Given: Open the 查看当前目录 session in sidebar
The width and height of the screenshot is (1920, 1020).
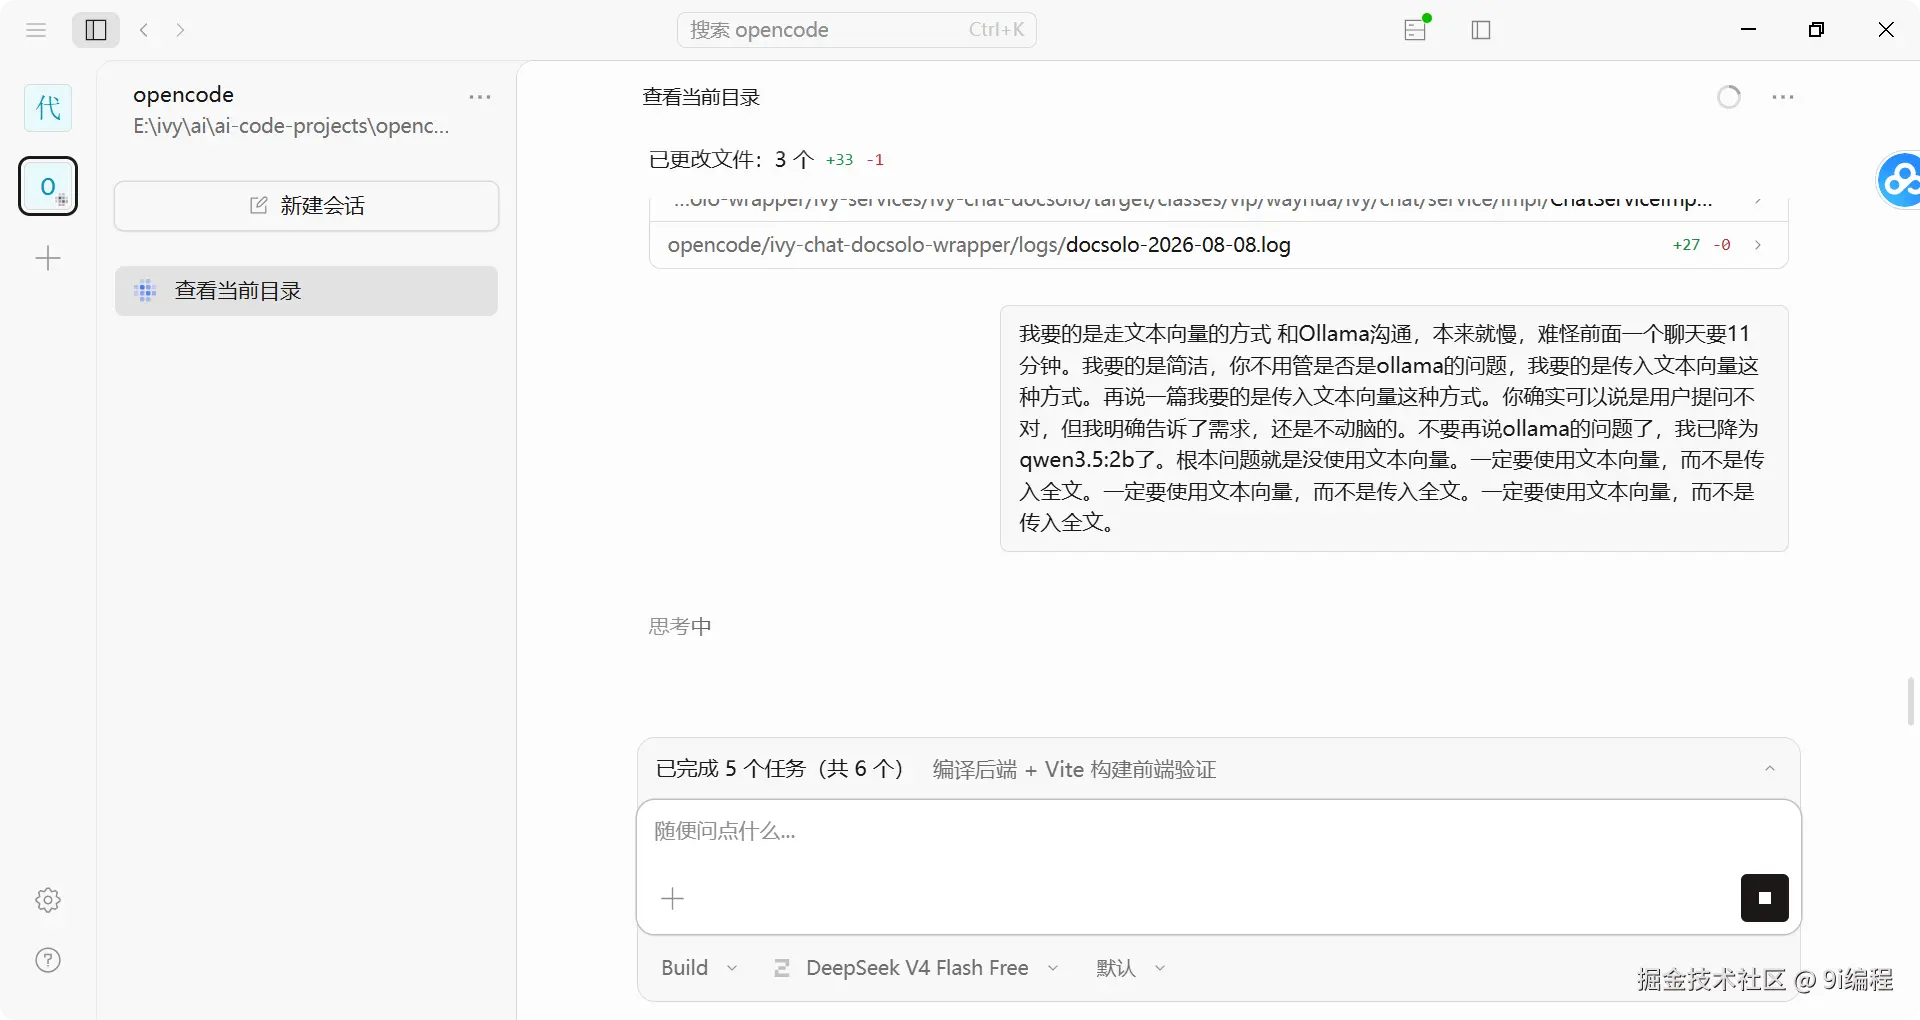Looking at the screenshot, I should (x=306, y=291).
